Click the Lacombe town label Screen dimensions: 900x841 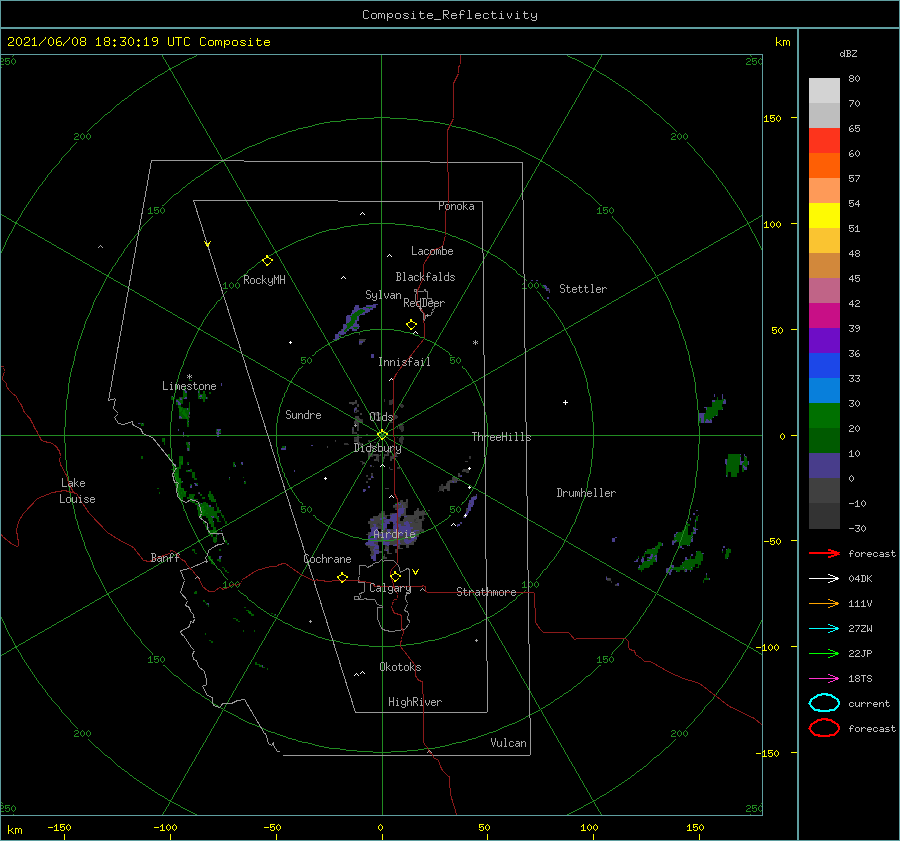(x=432, y=251)
